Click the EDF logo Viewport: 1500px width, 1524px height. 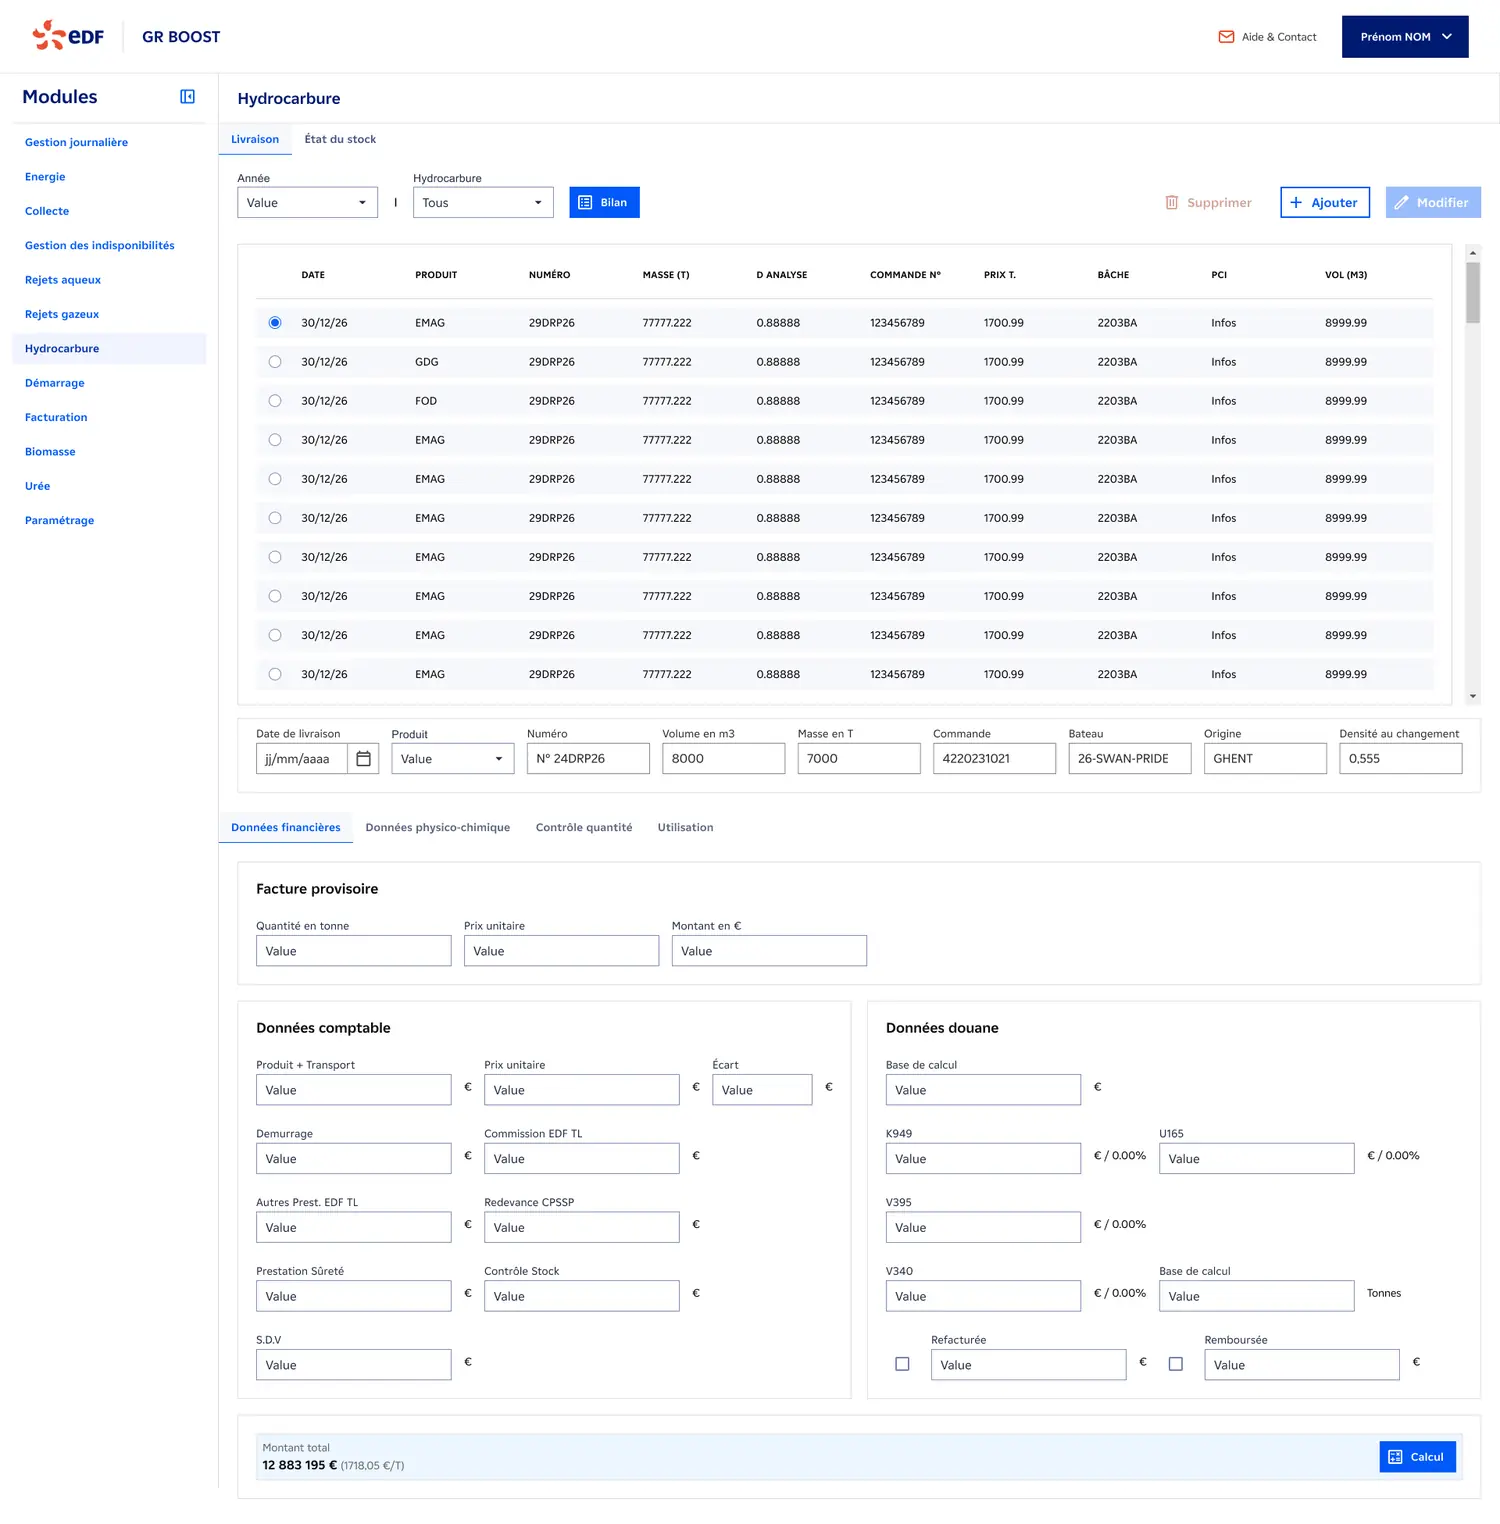click(x=68, y=36)
